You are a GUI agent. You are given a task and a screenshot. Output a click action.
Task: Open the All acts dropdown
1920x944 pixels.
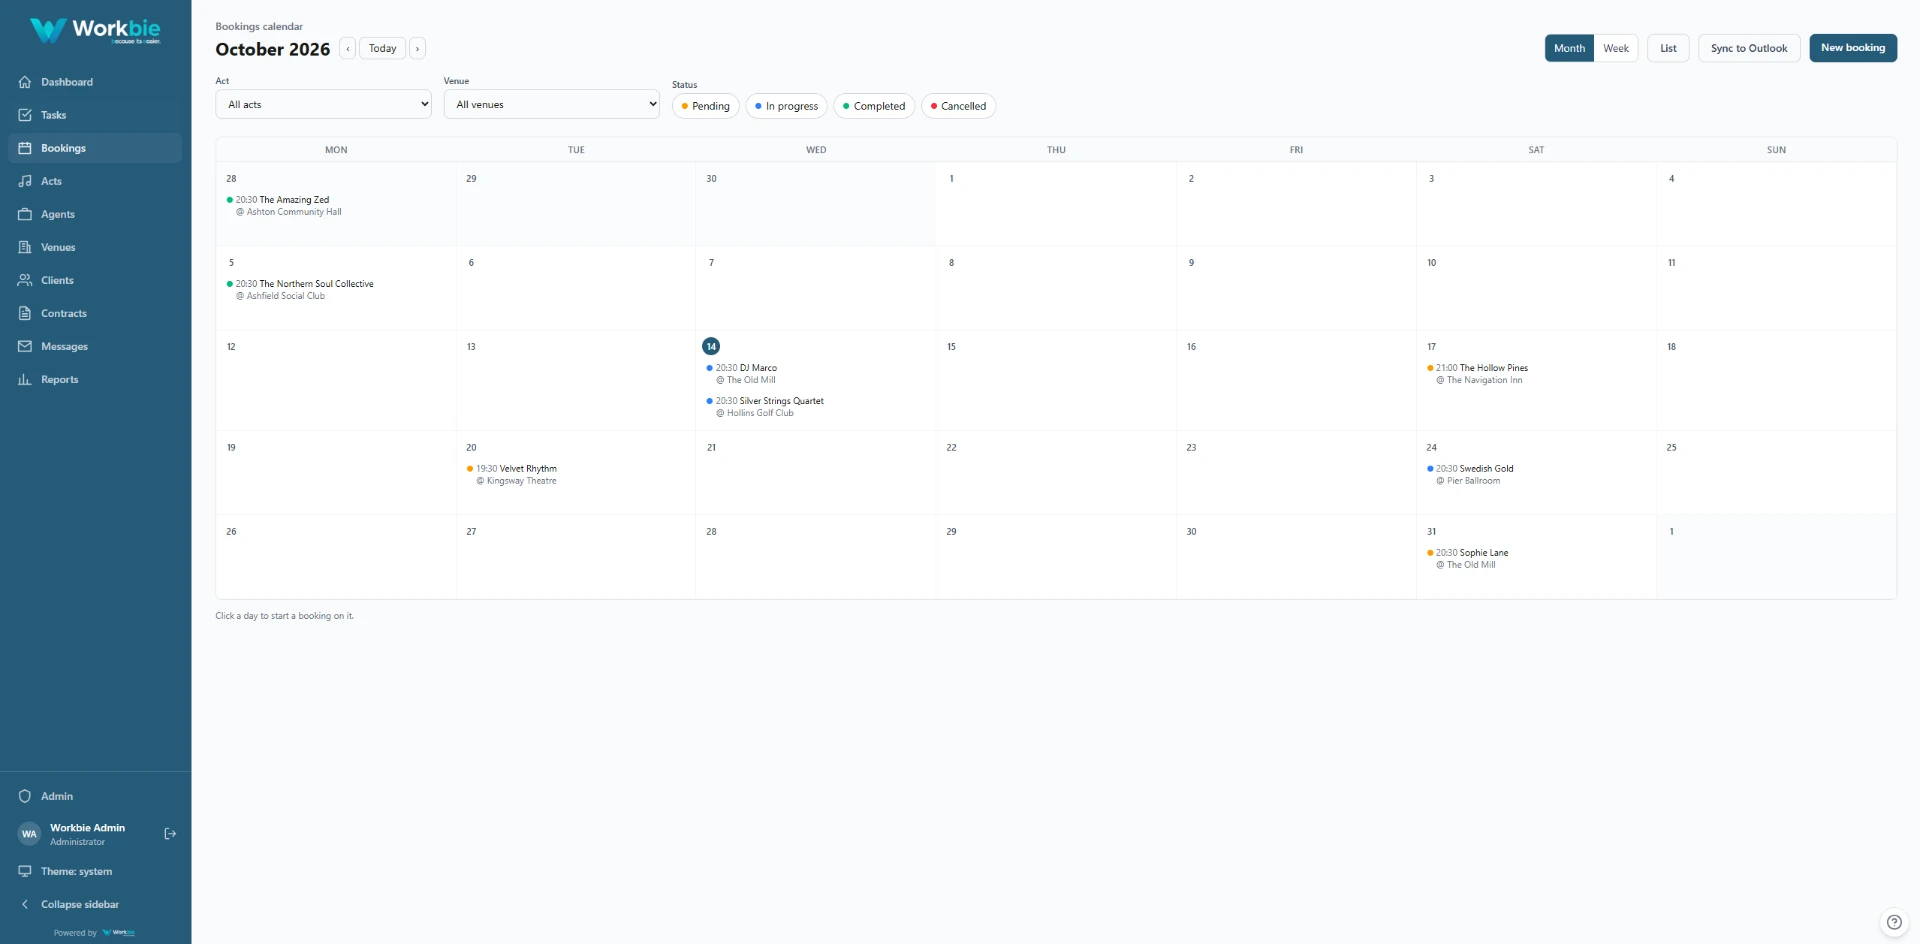[x=323, y=104]
